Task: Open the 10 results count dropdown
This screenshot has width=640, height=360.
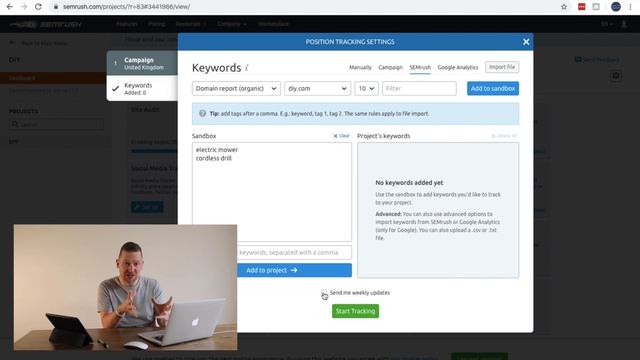Action: click(366, 89)
